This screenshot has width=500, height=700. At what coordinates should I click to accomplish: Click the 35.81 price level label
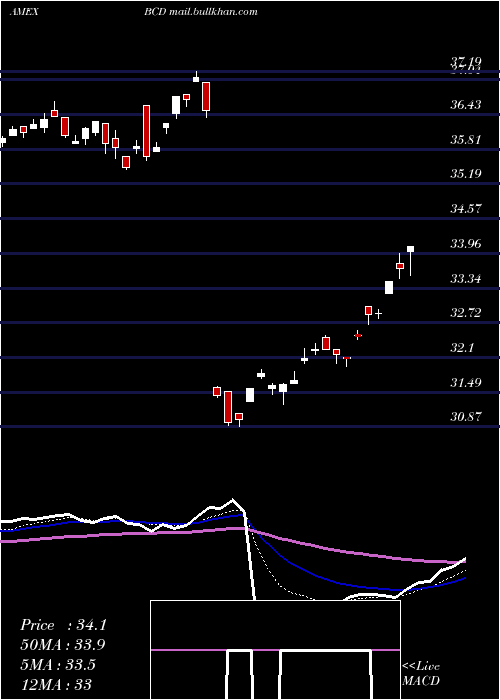(466, 139)
